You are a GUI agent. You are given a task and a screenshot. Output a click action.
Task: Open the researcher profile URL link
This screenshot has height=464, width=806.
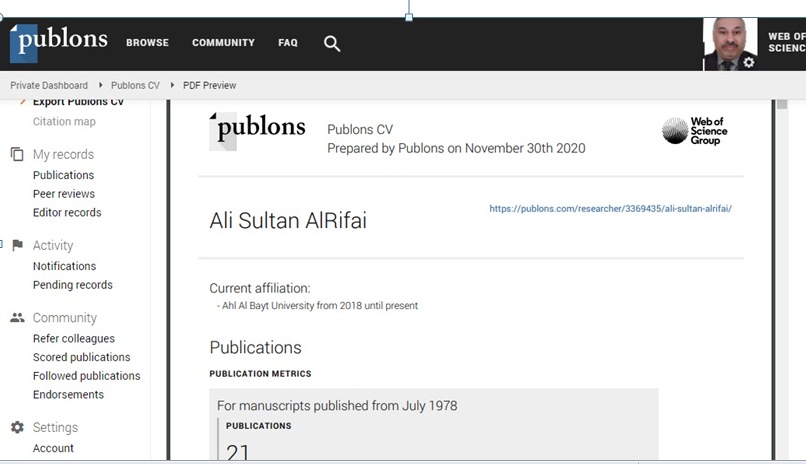610,209
